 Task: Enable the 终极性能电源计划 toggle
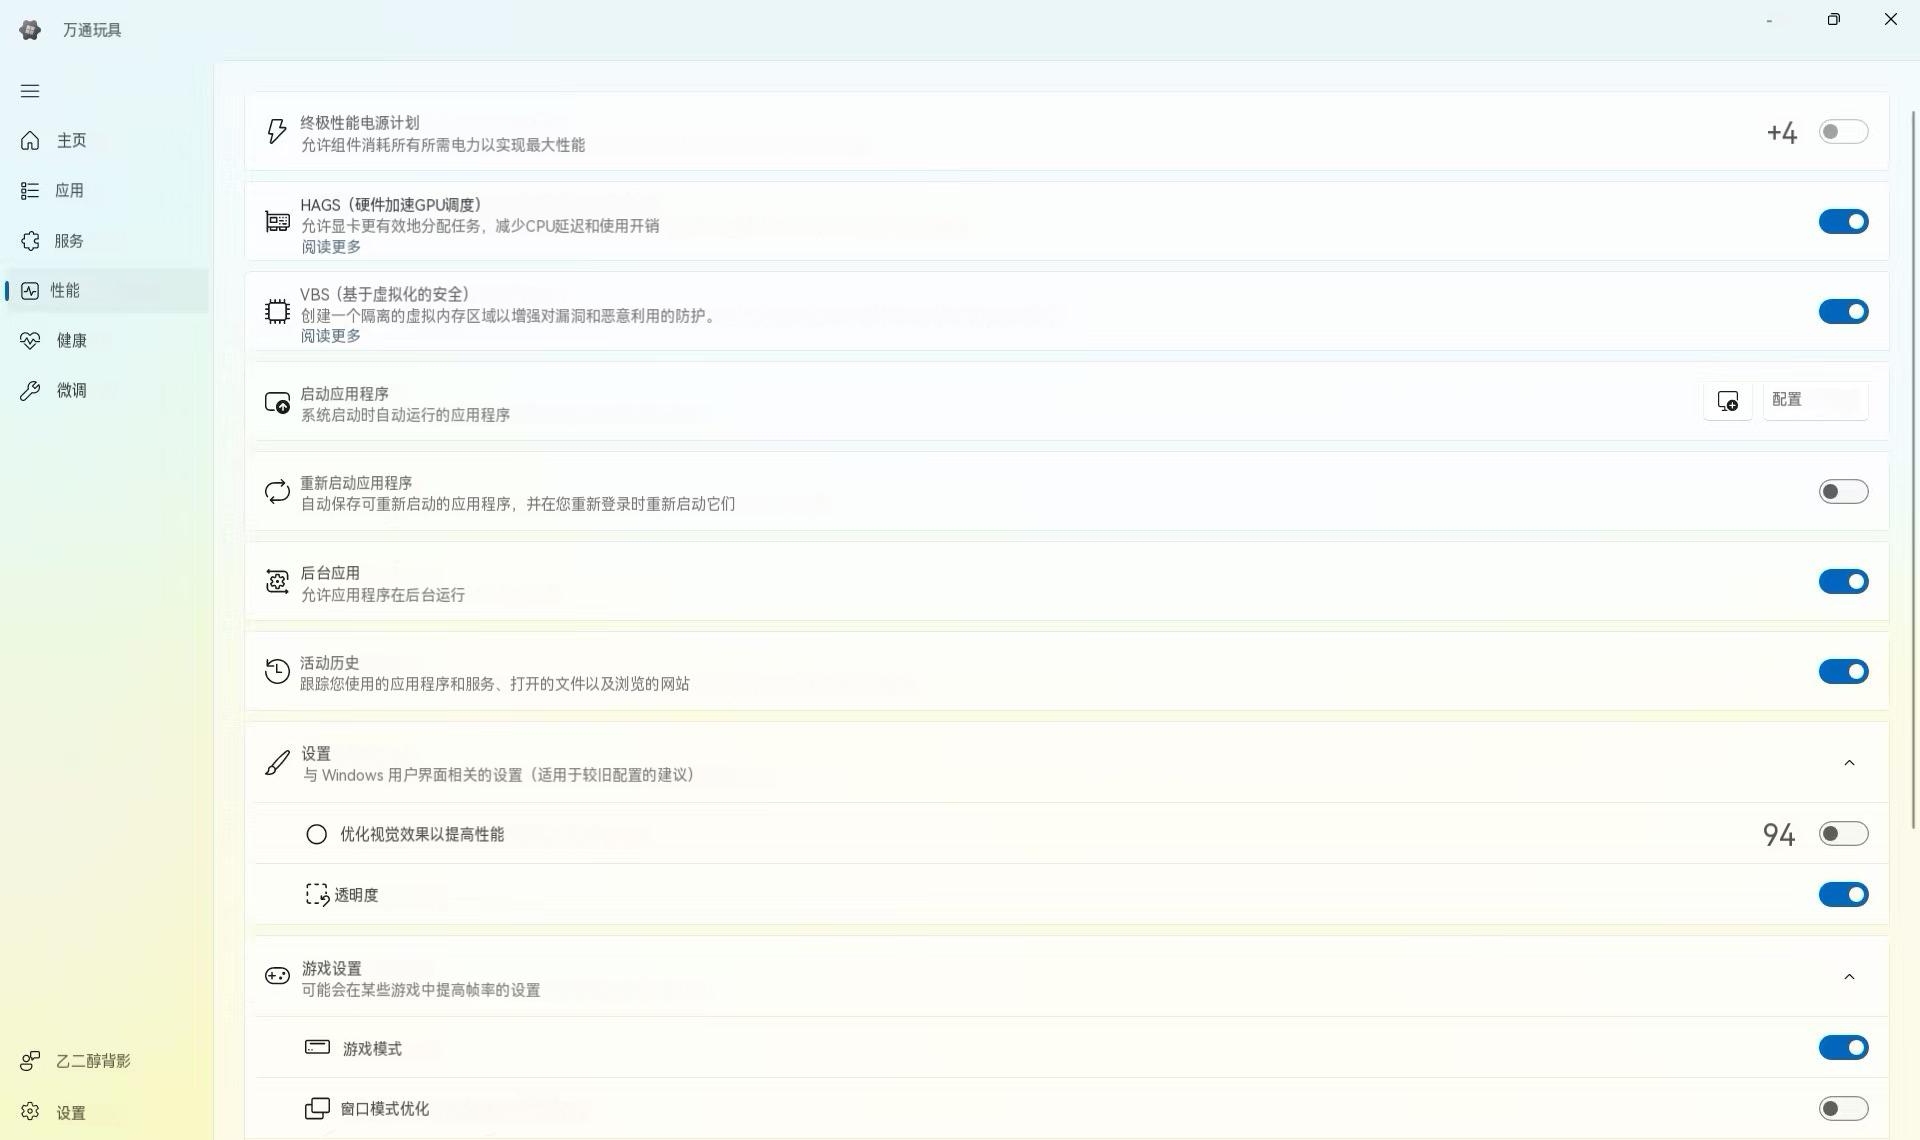click(x=1843, y=132)
